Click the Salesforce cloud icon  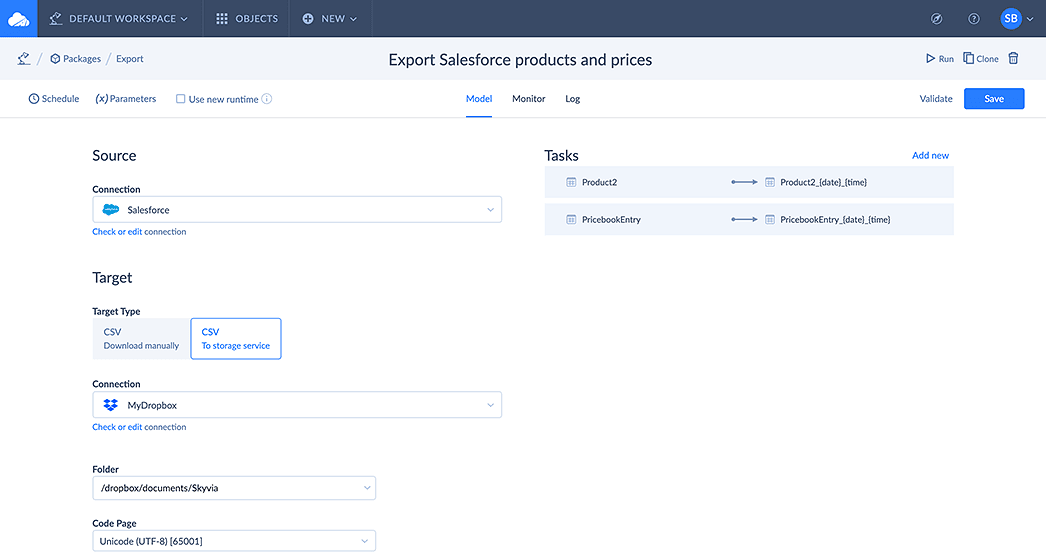click(111, 210)
